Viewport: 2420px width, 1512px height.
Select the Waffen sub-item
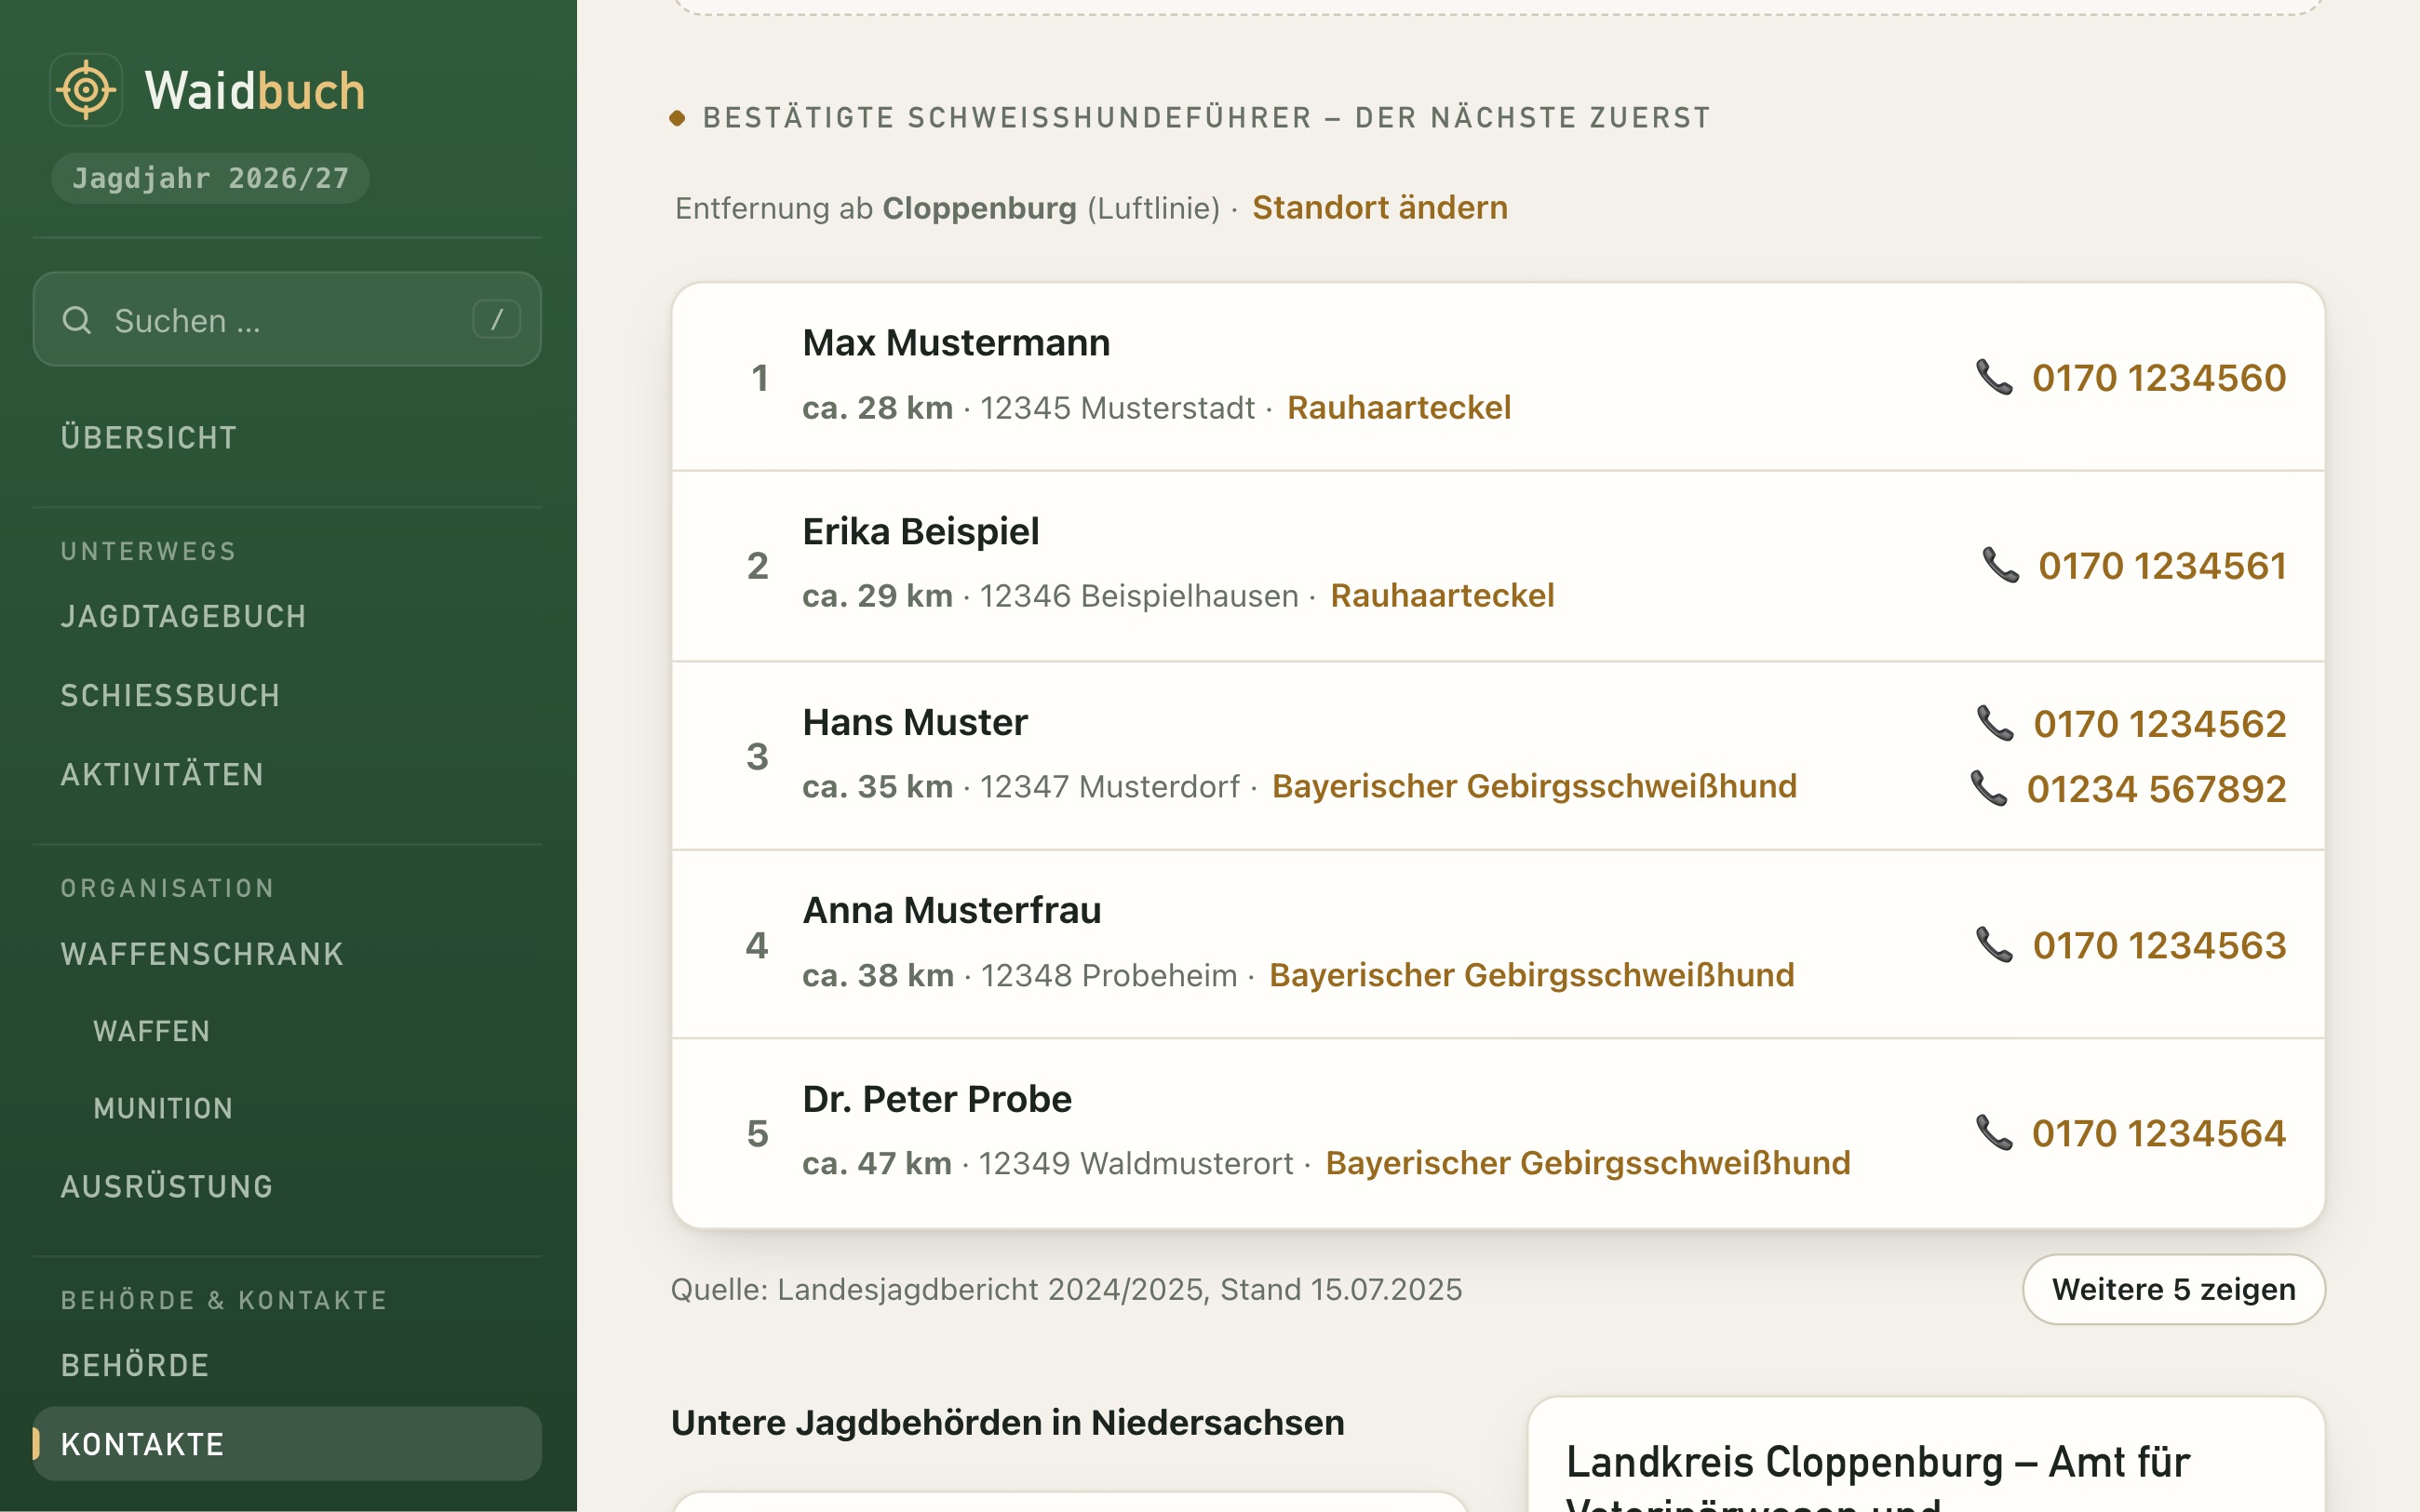point(152,1031)
